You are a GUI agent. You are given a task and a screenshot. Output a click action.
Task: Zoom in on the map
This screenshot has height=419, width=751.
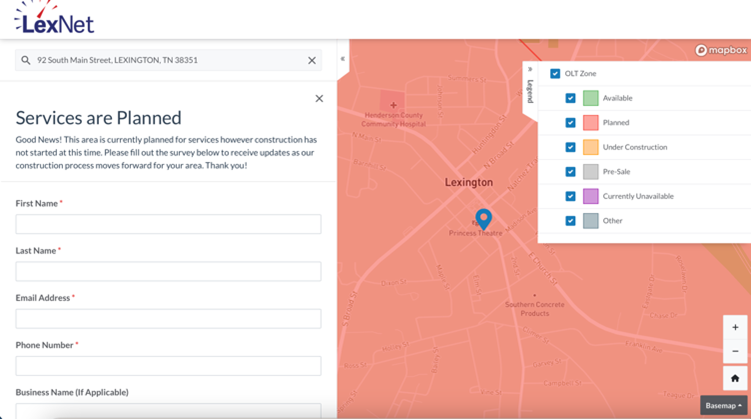point(735,327)
